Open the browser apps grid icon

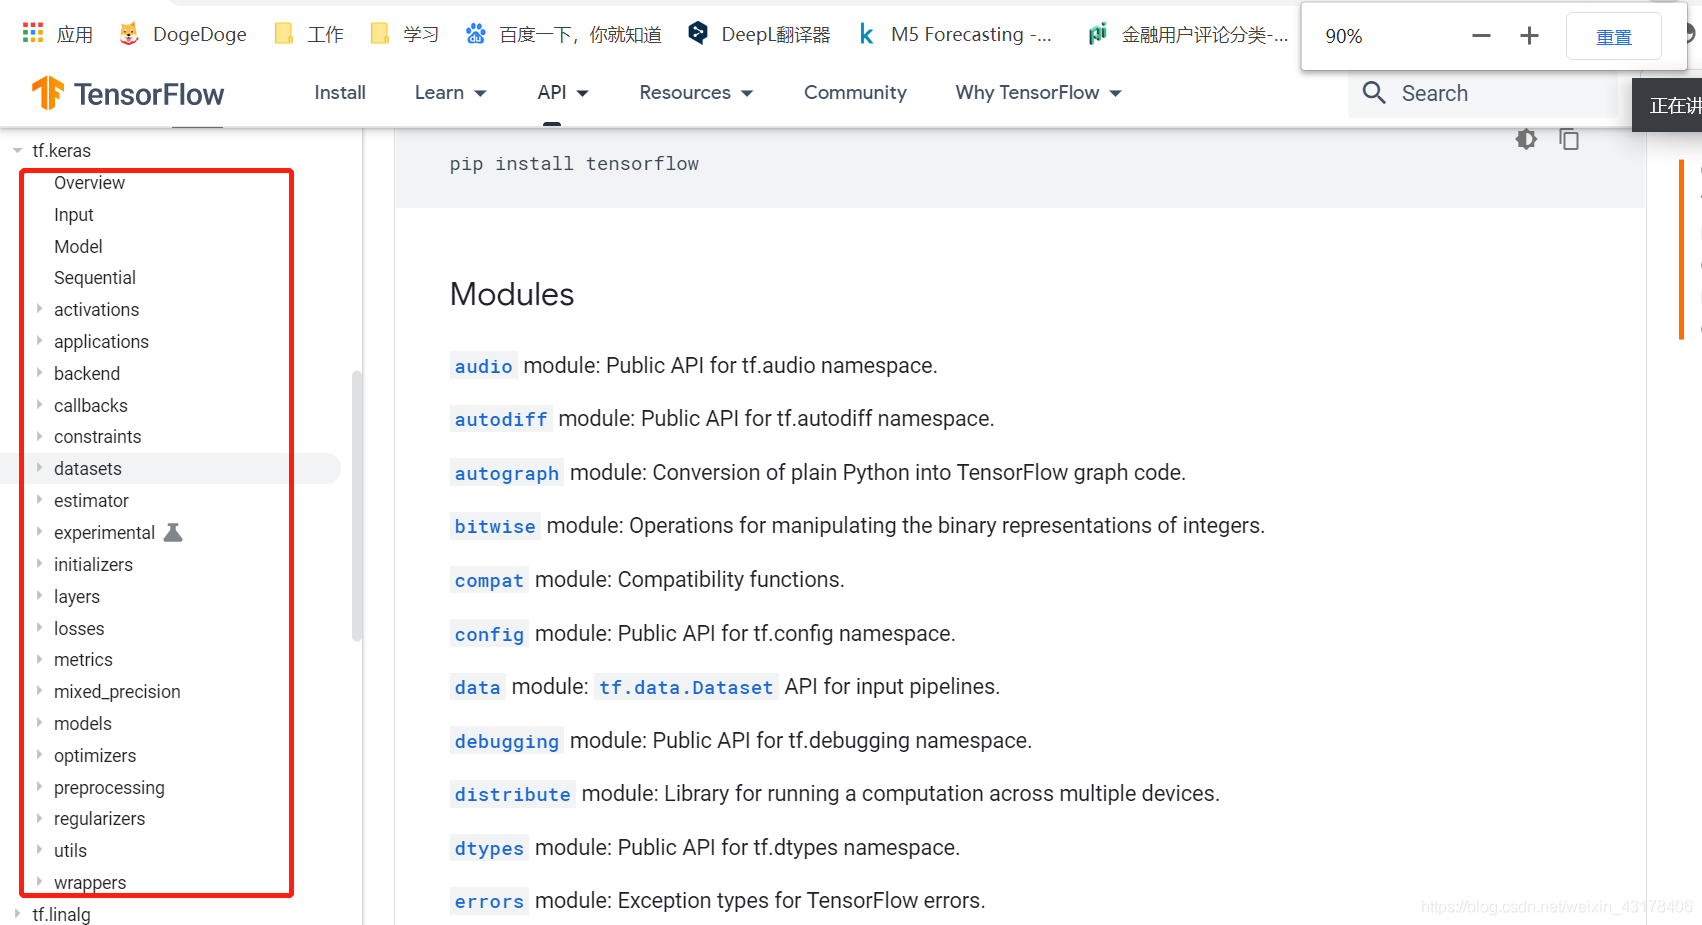(33, 33)
